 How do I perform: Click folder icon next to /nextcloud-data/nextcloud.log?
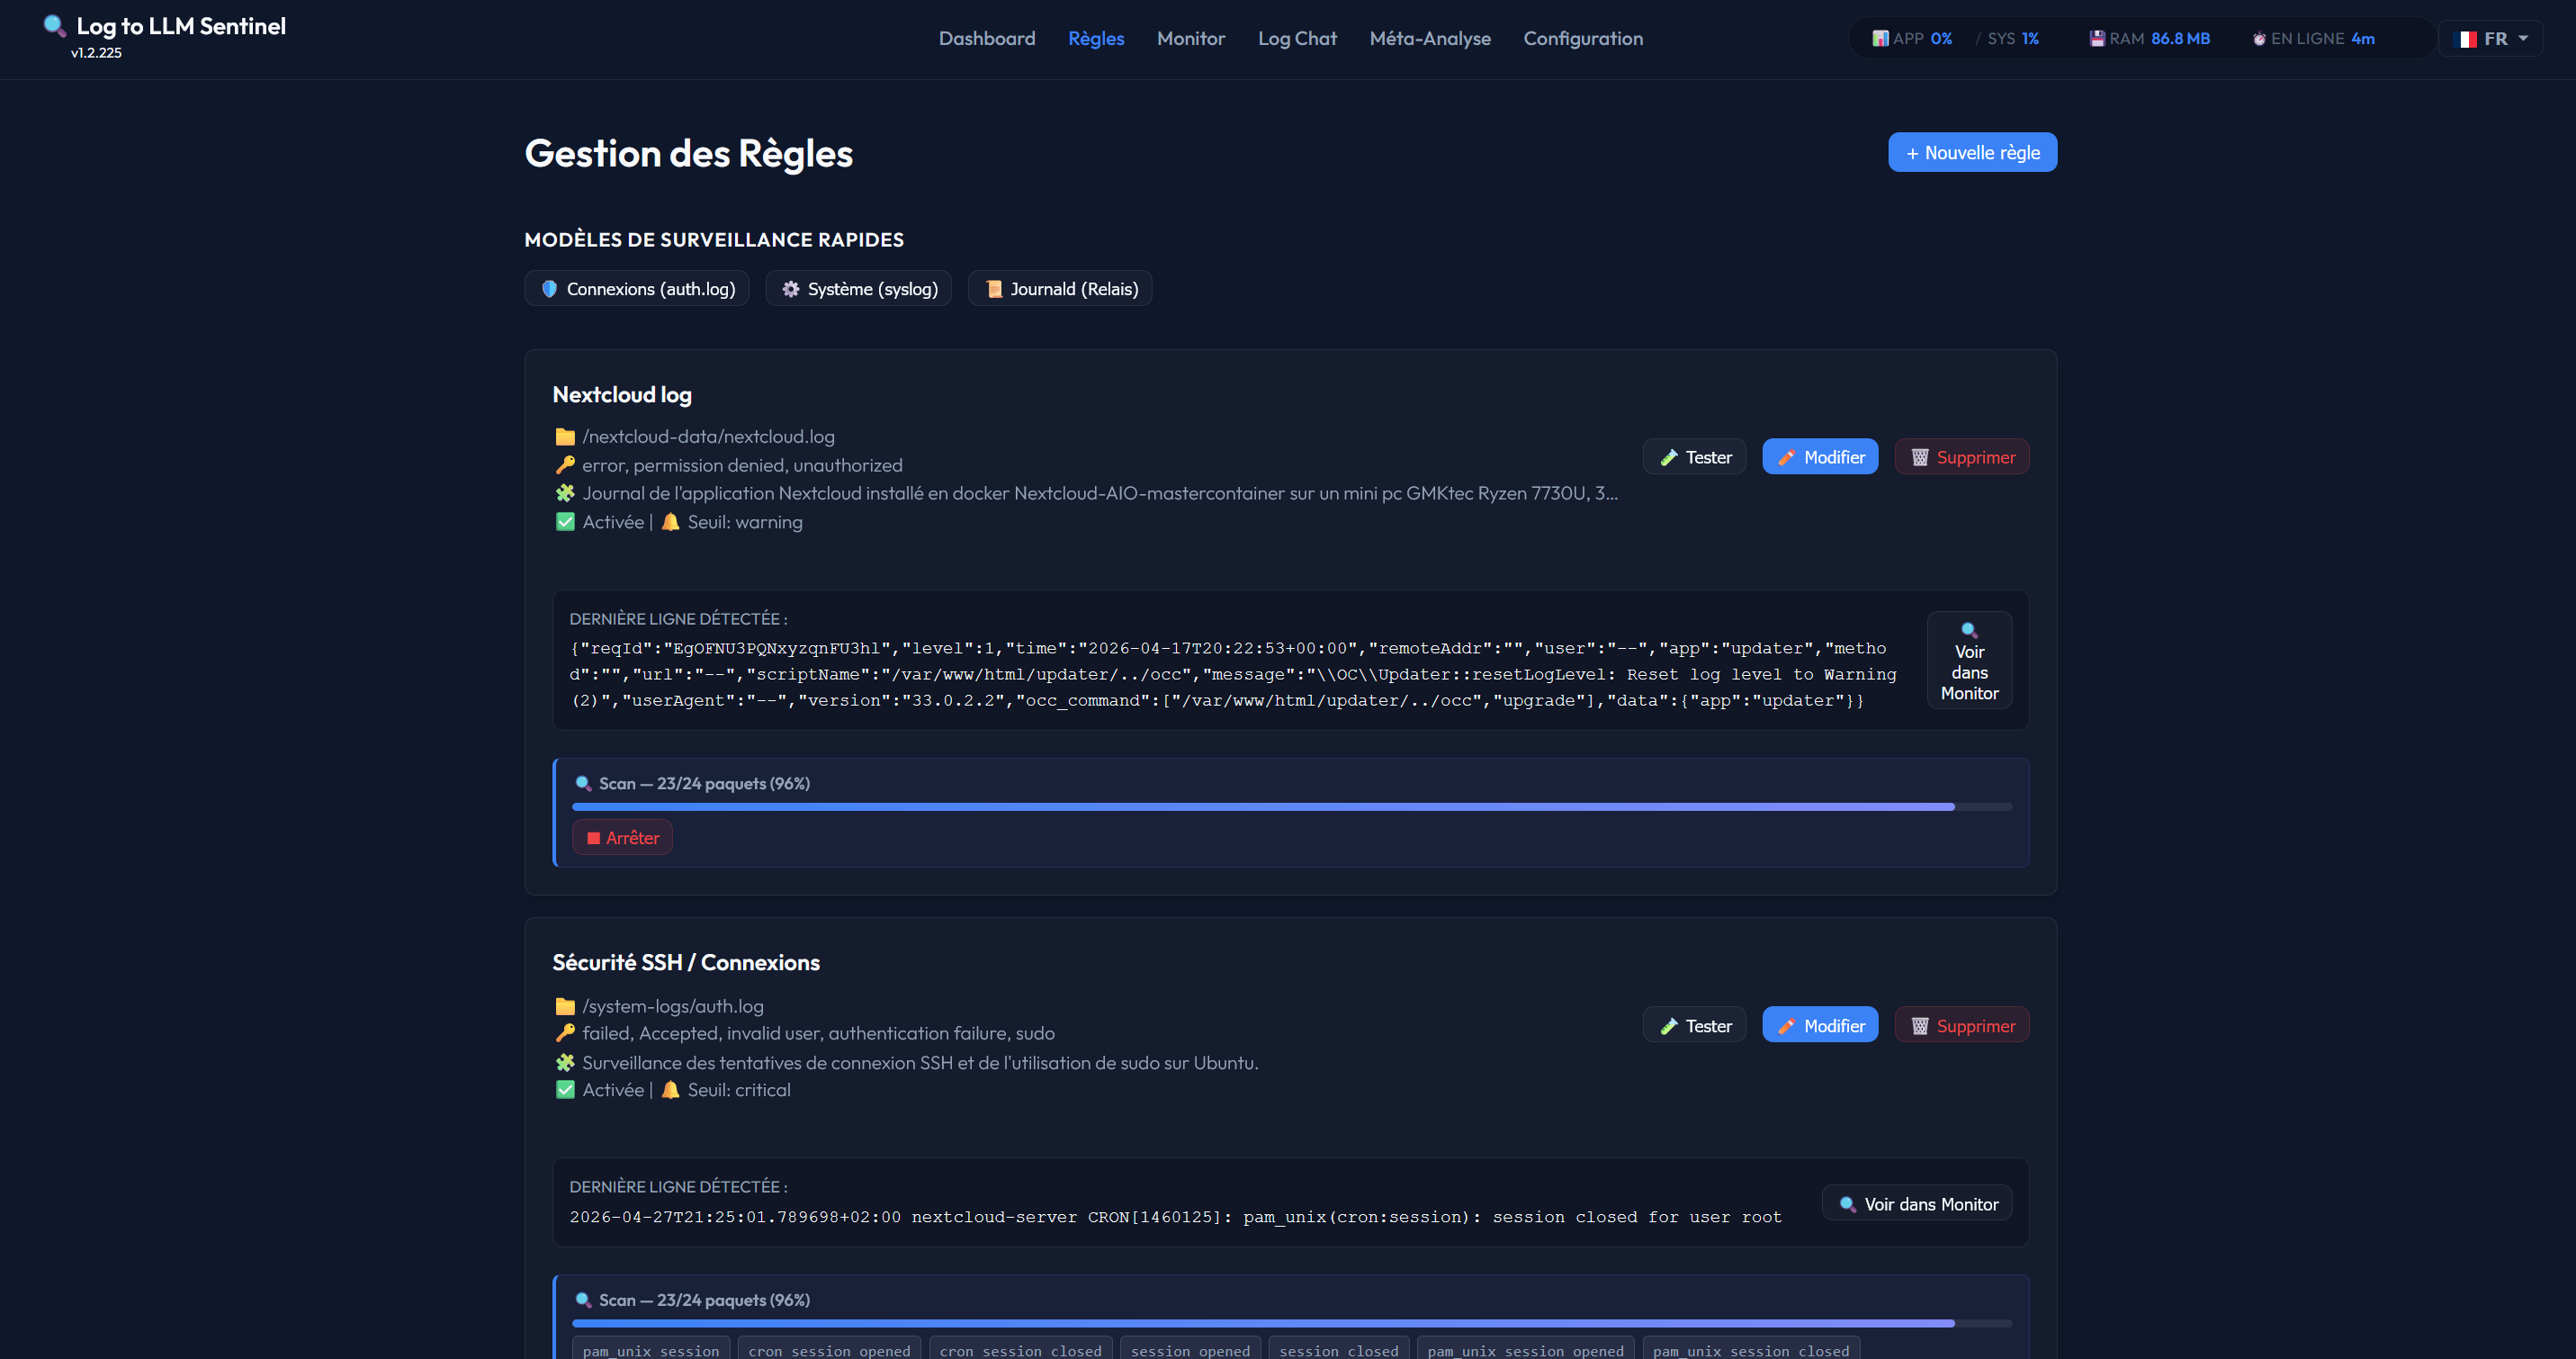[565, 436]
